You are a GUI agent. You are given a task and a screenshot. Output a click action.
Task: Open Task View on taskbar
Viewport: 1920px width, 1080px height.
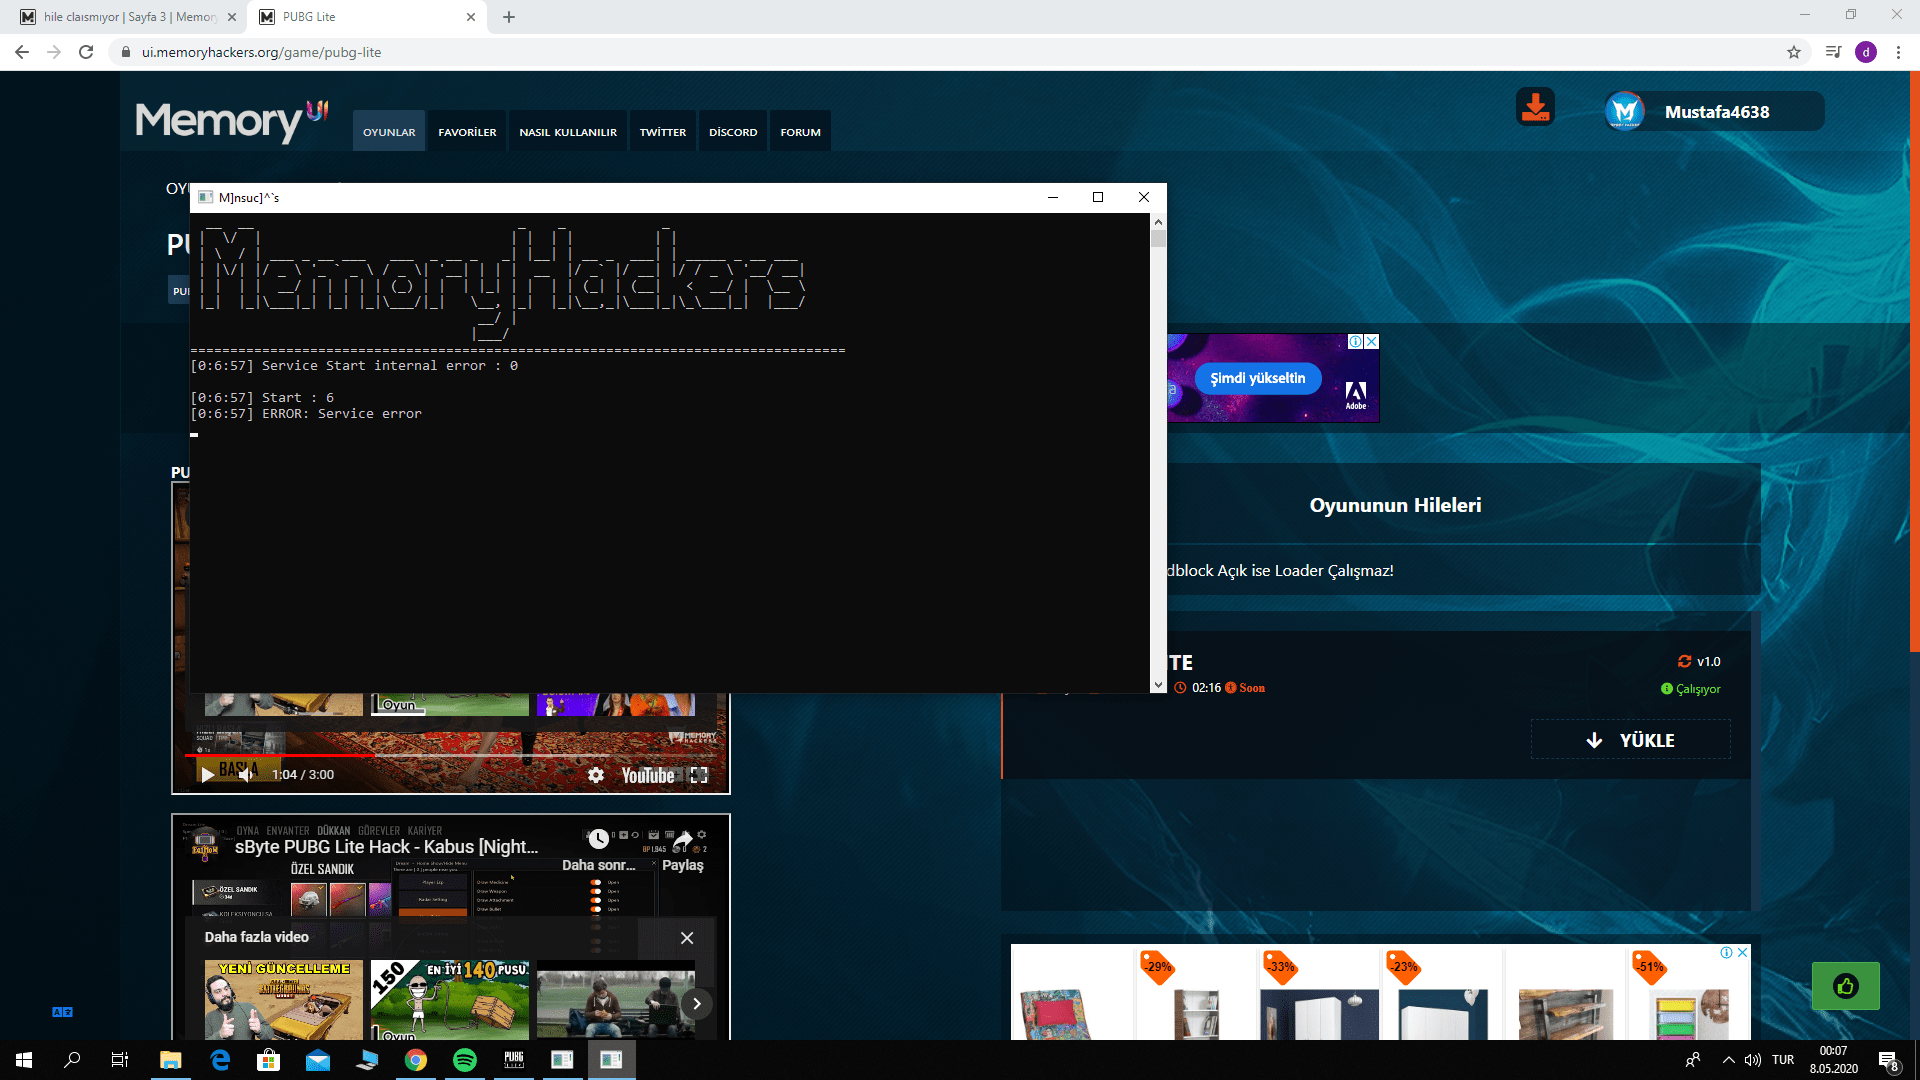point(120,1060)
